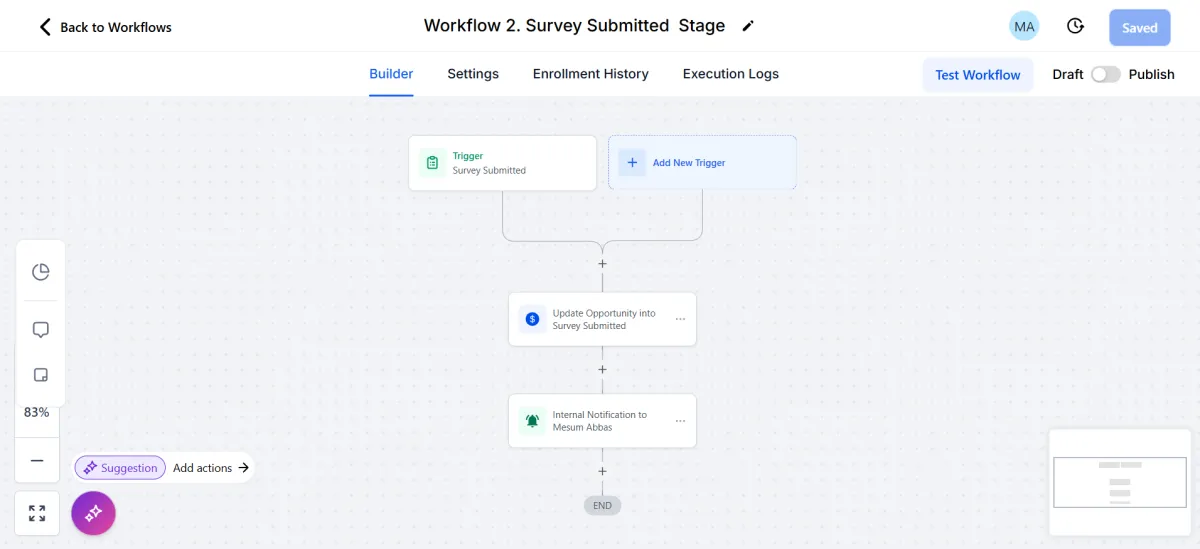Screen dimensions: 1200x549
Task: Fit canvas to screen with expand icon
Action: (x=37, y=513)
